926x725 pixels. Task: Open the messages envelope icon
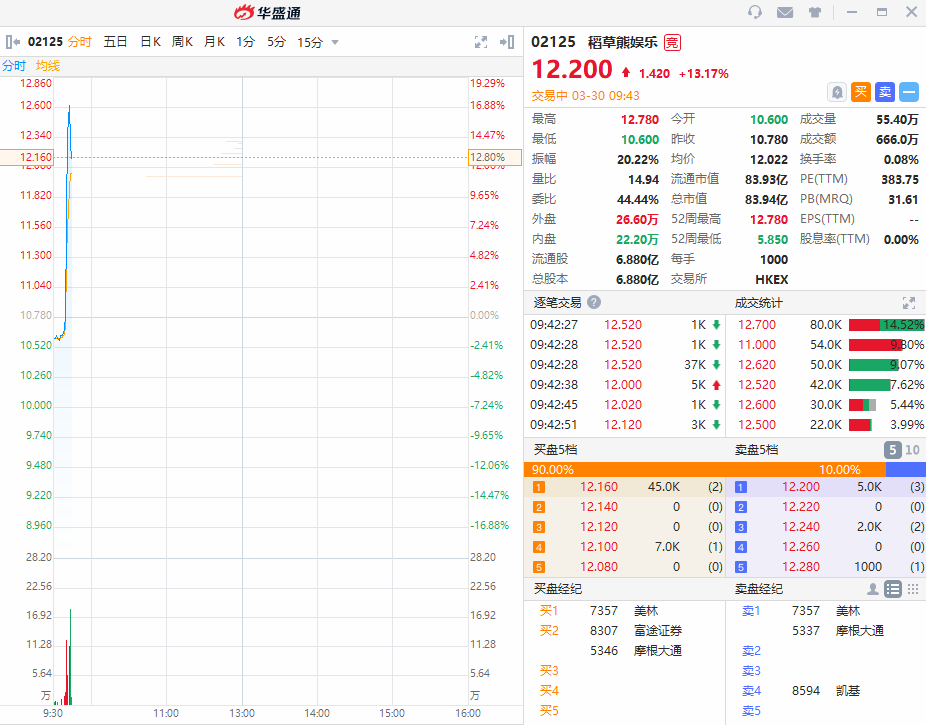[x=785, y=12]
